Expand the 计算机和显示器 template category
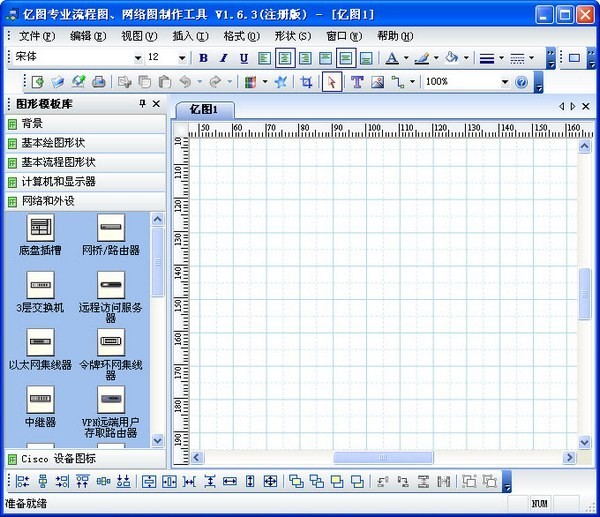 click(86, 182)
